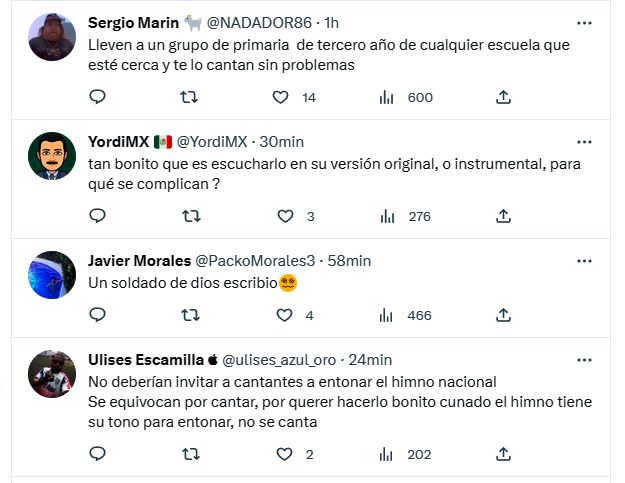Reply to Ulises Escamilla's tweet

coord(98,454)
